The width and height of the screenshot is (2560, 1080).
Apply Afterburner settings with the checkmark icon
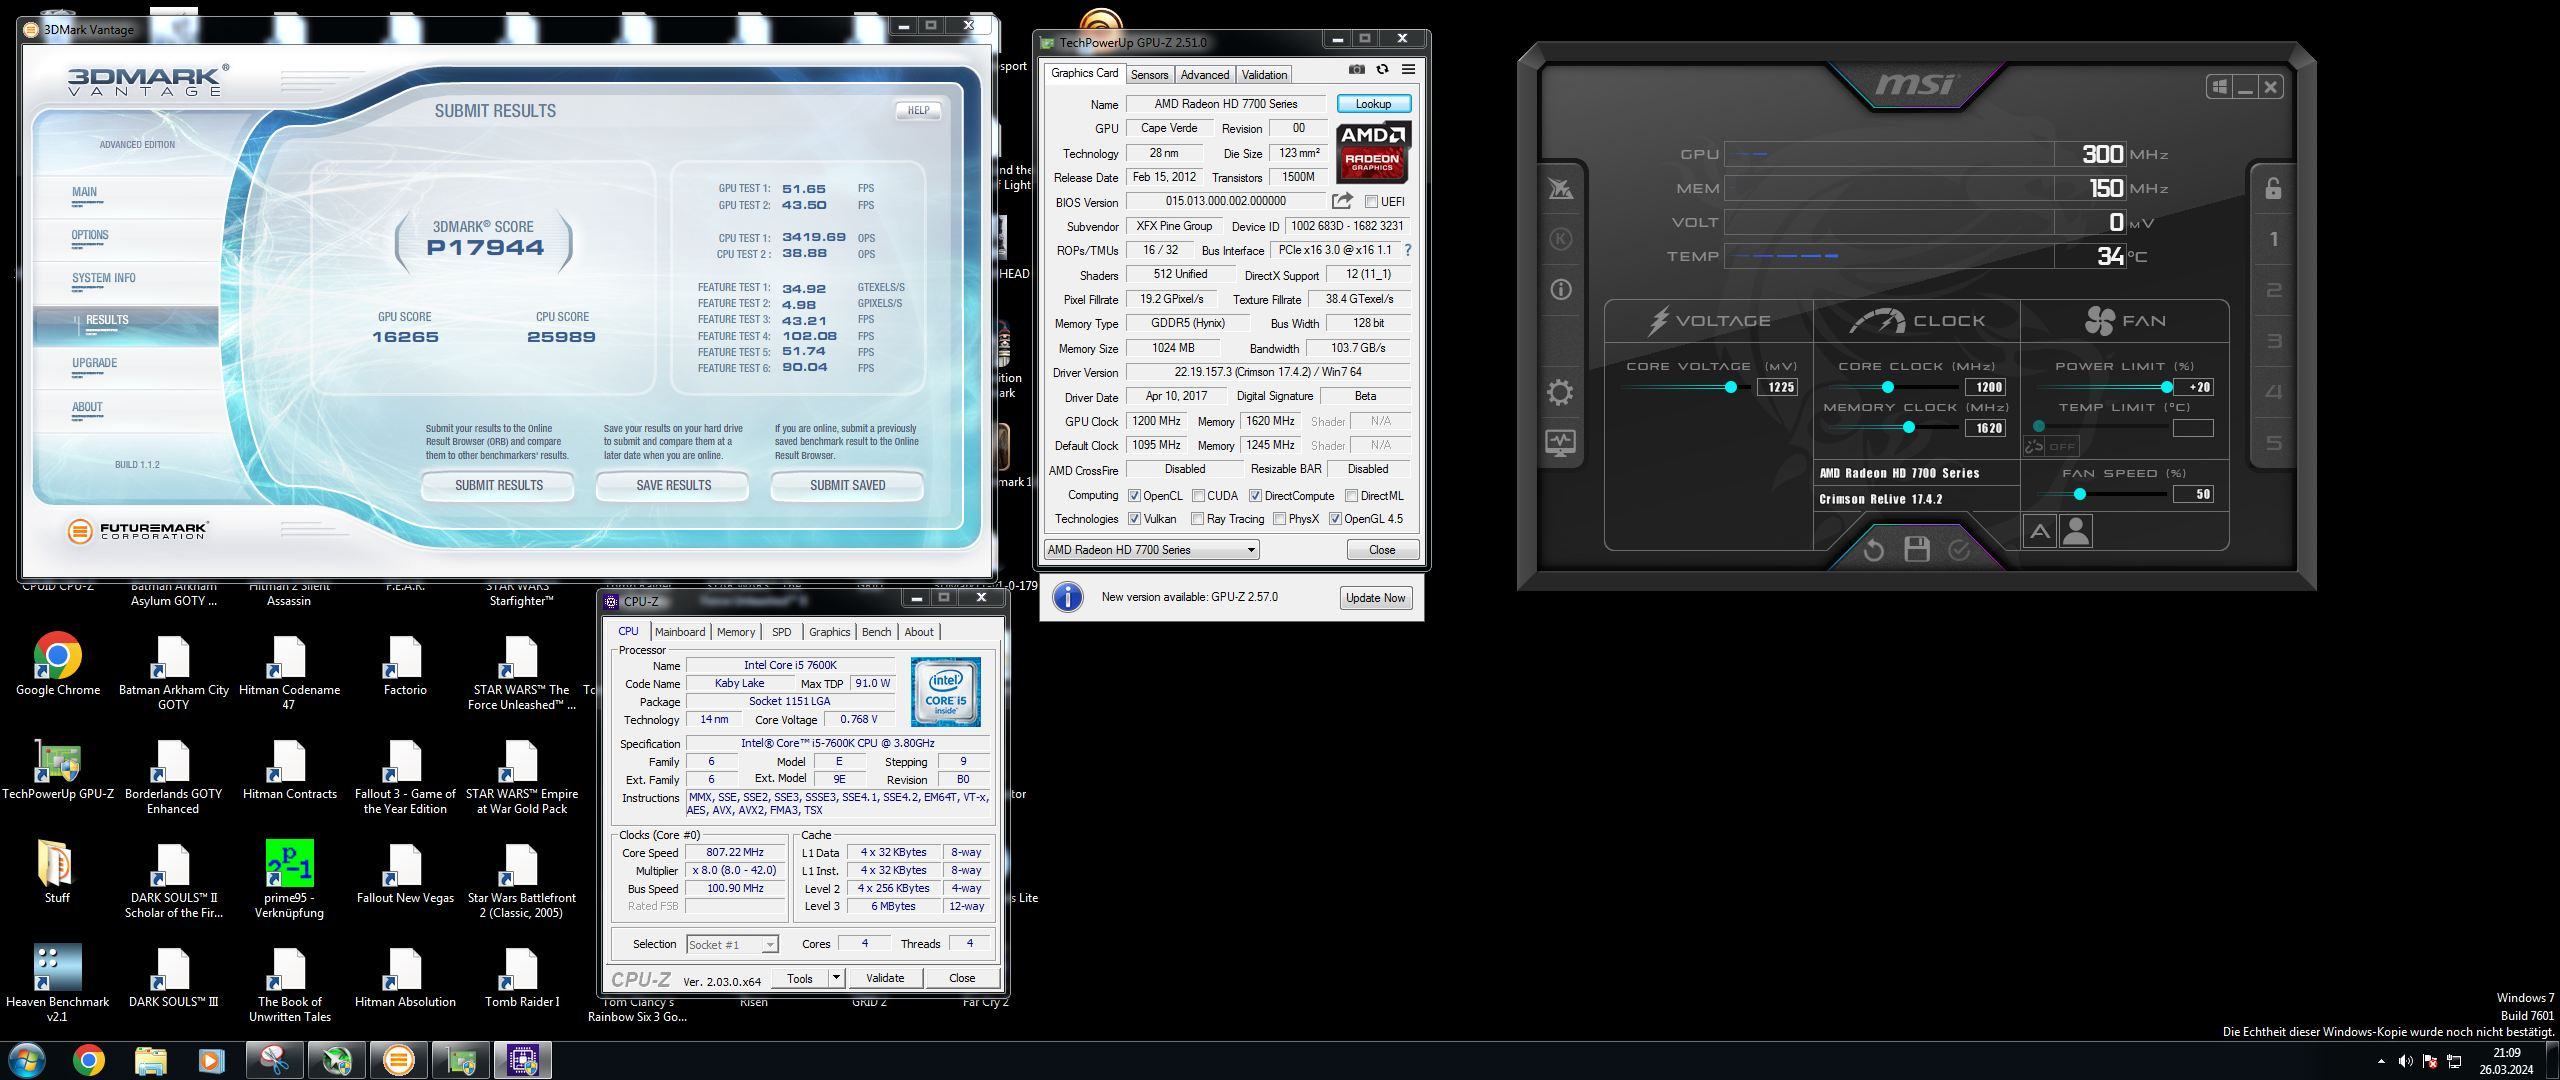(x=1959, y=550)
